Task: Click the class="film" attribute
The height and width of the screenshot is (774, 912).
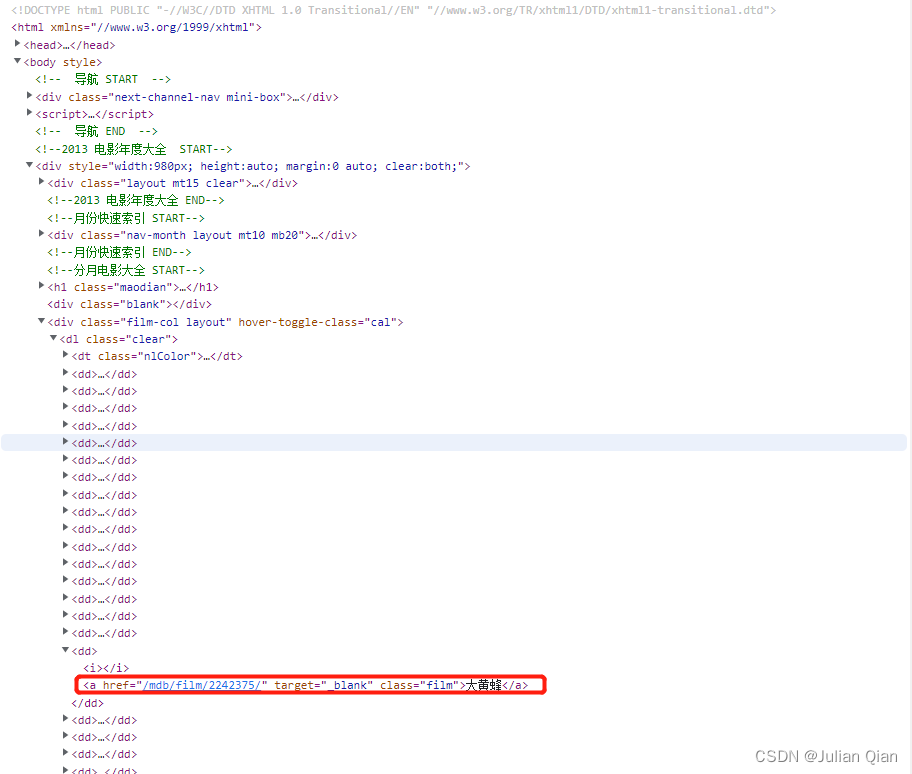Action: click(419, 685)
